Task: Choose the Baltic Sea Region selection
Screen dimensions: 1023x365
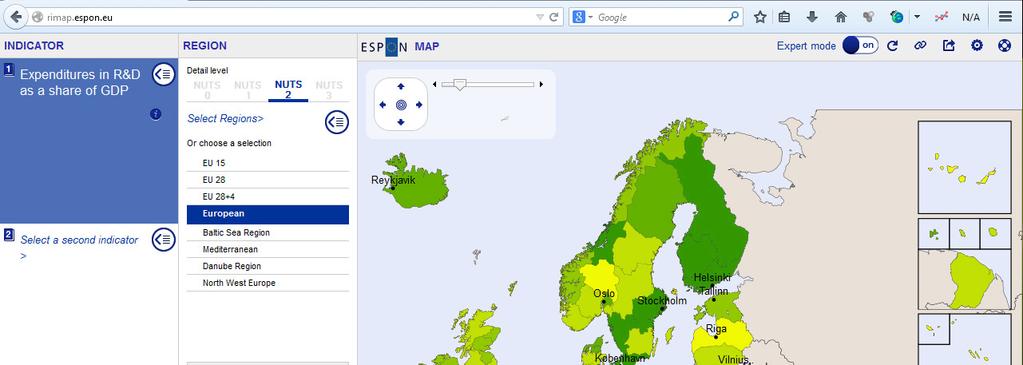Action: pyautogui.click(x=267, y=233)
